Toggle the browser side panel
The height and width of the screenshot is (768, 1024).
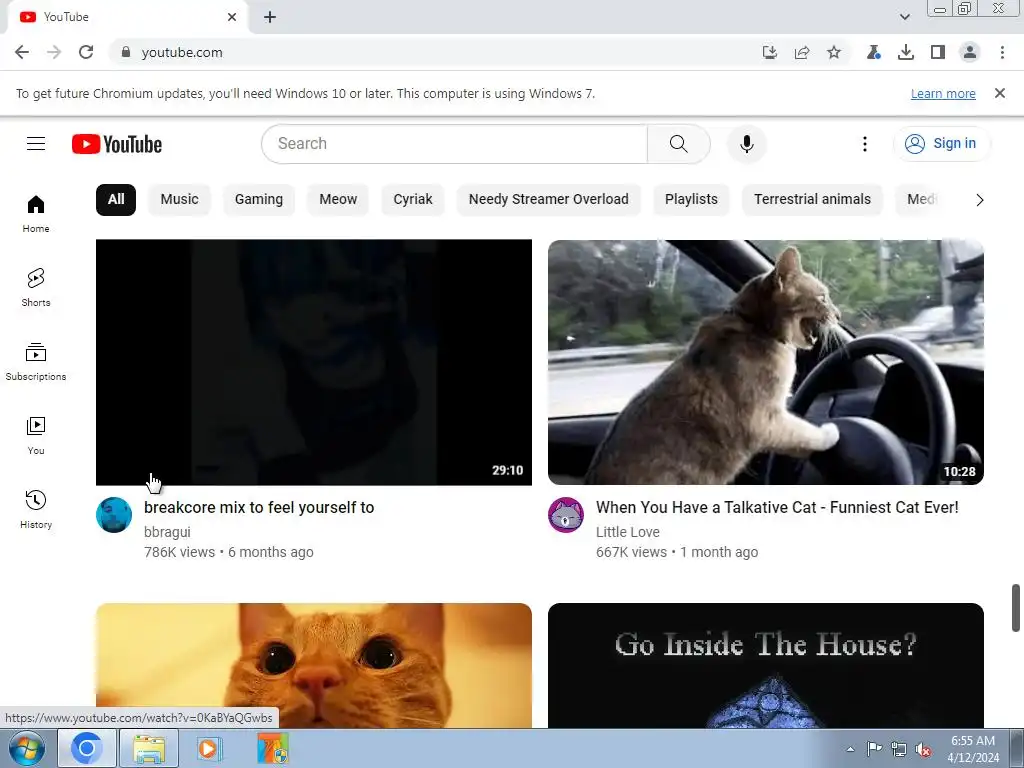tap(938, 52)
